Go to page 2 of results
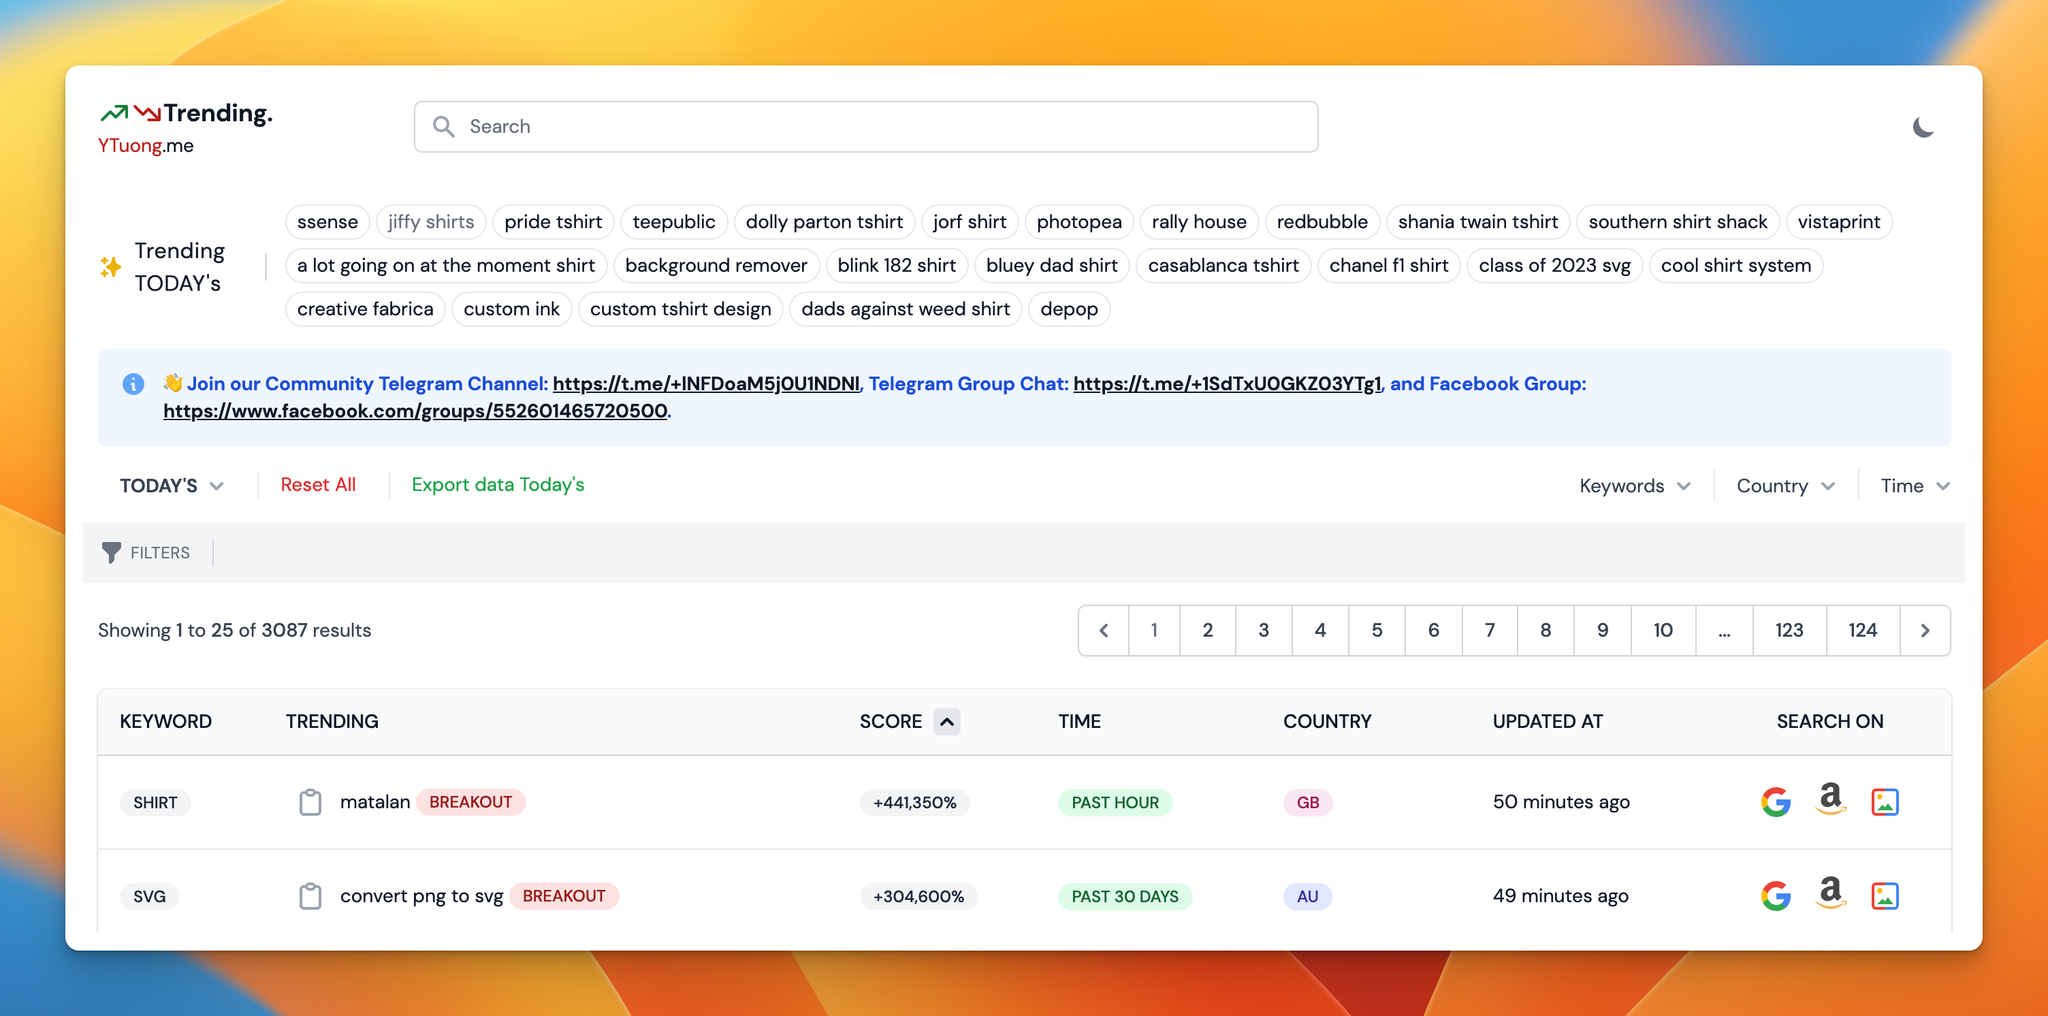Image resolution: width=2048 pixels, height=1016 pixels. click(1208, 630)
